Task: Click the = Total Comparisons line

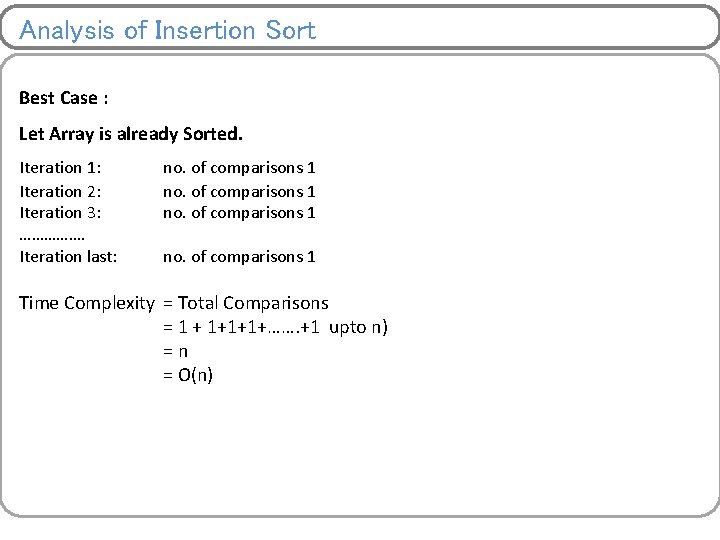Action: coord(246,303)
